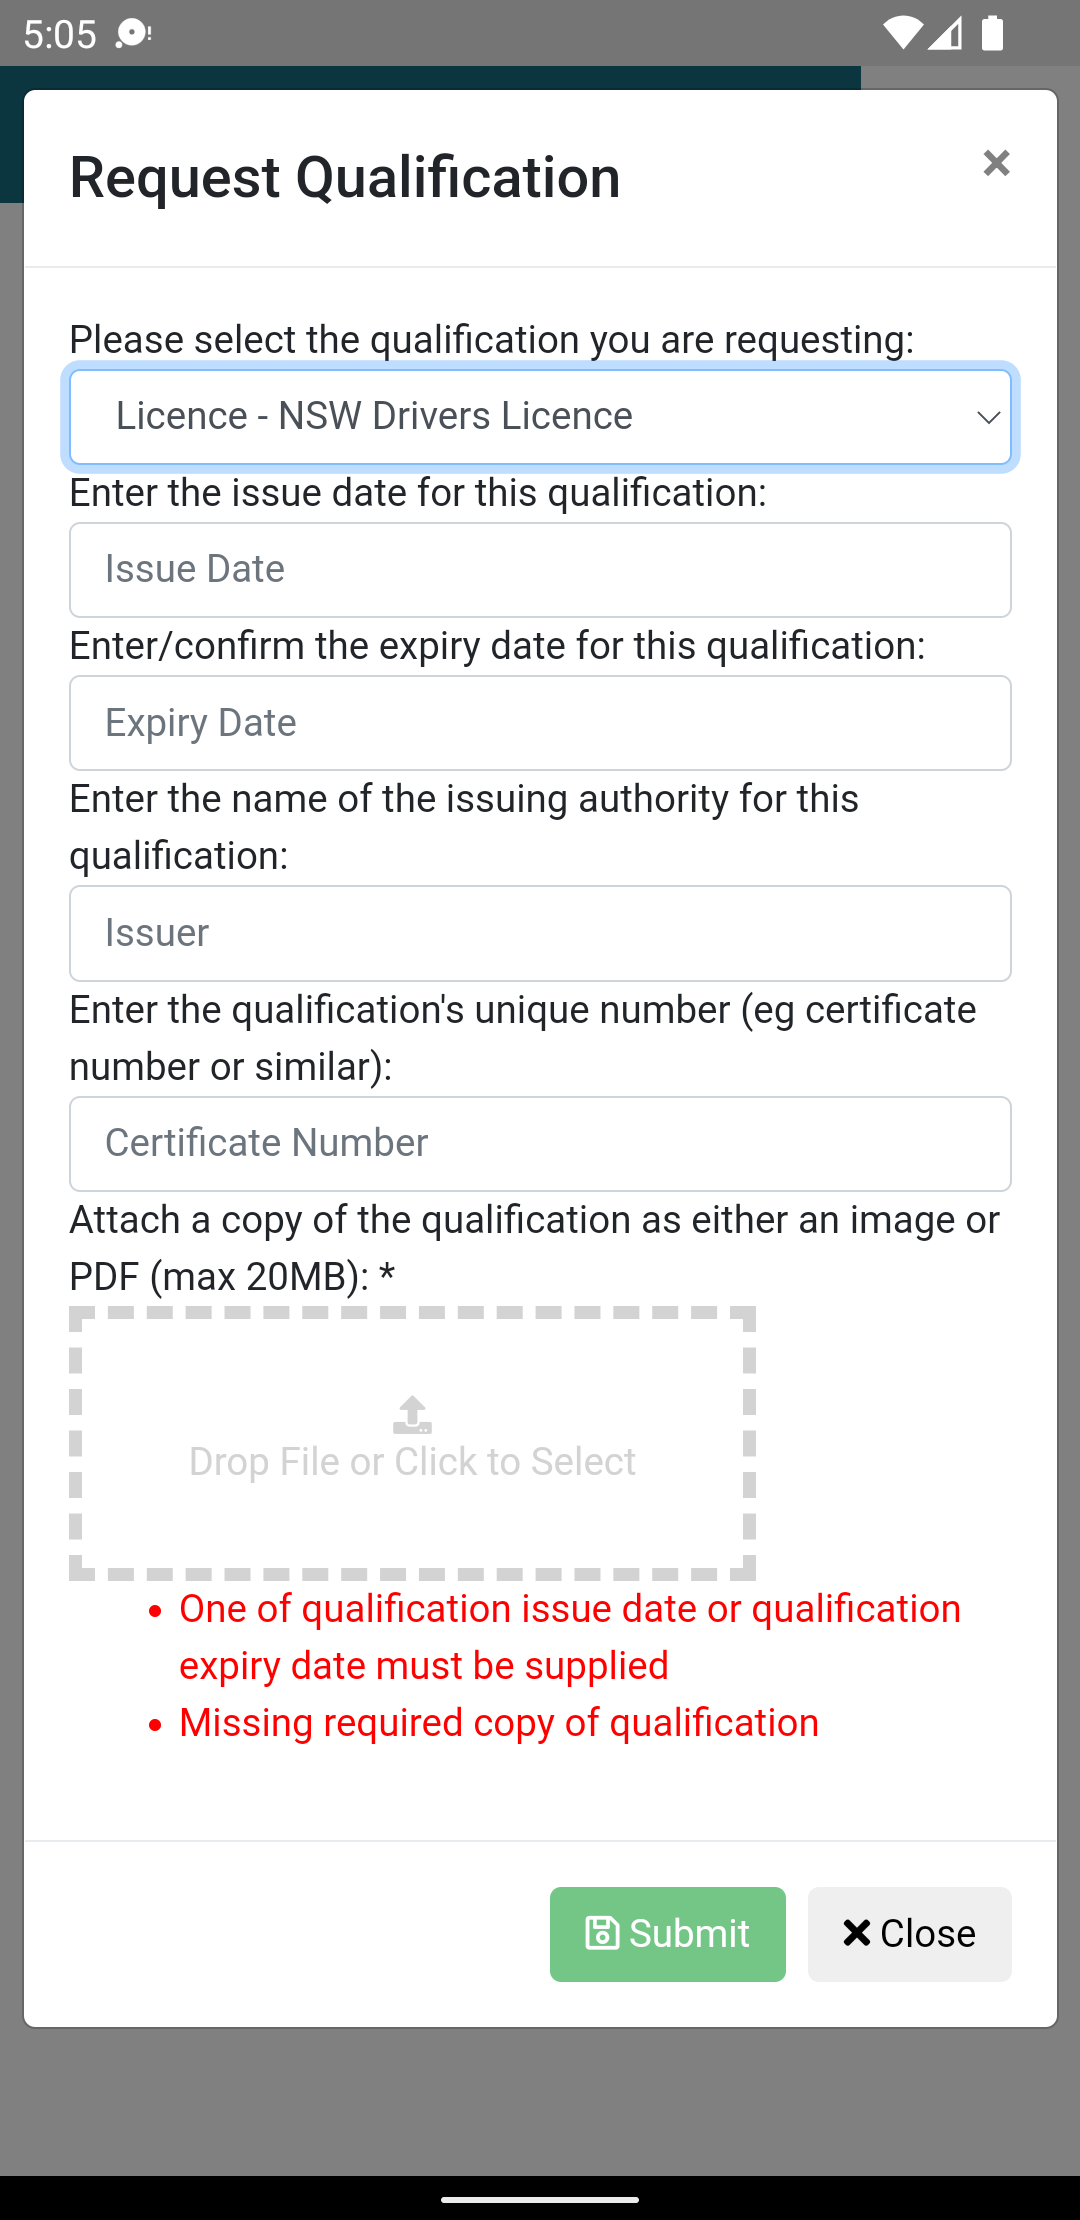This screenshot has height=2220, width=1080.
Task: Tap the cellular signal status icon
Action: tap(945, 33)
